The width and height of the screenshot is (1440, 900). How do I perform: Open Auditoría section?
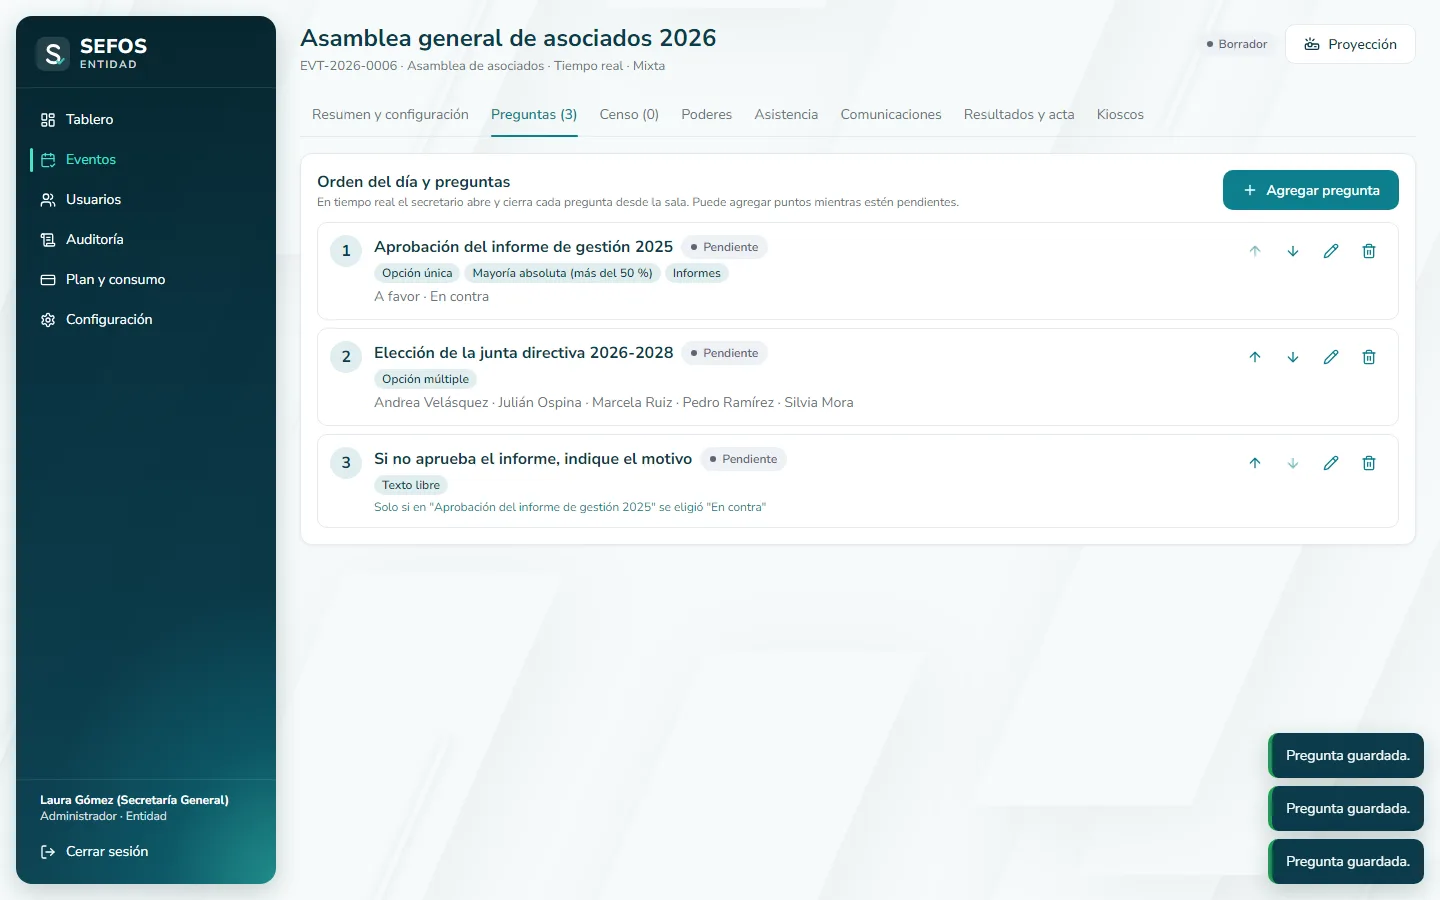tap(146, 239)
